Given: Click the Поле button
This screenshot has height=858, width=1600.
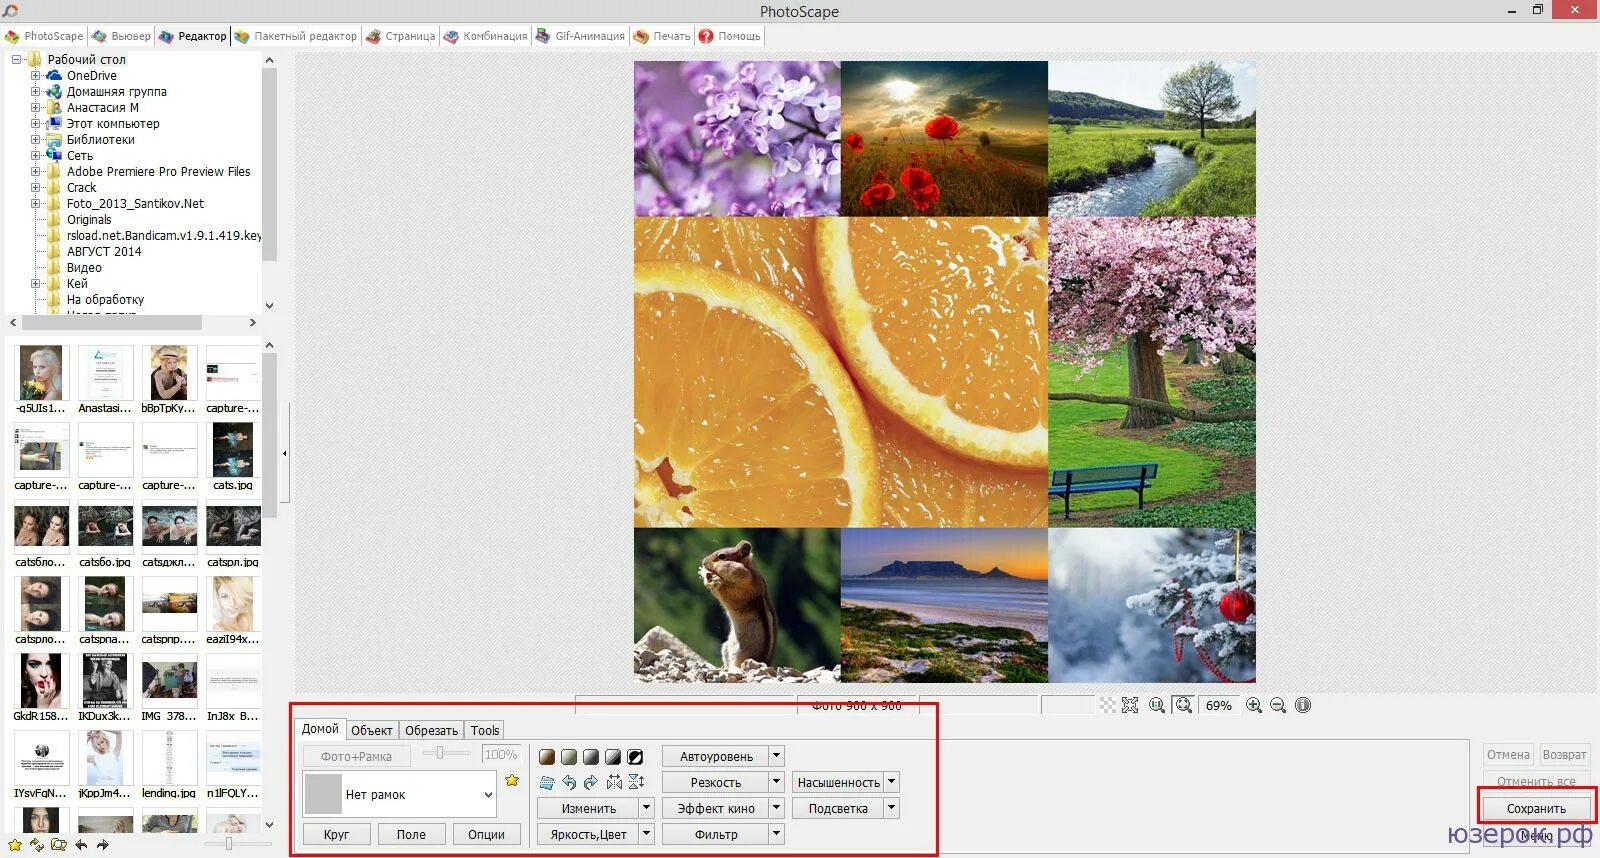Looking at the screenshot, I should coord(411,834).
